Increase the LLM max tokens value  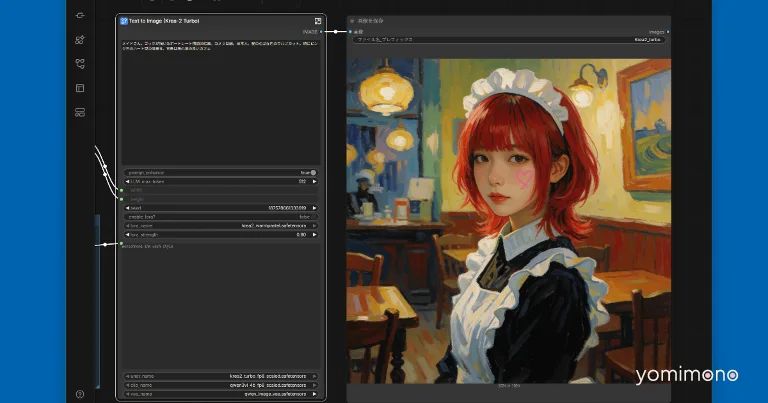pyautogui.click(x=314, y=182)
